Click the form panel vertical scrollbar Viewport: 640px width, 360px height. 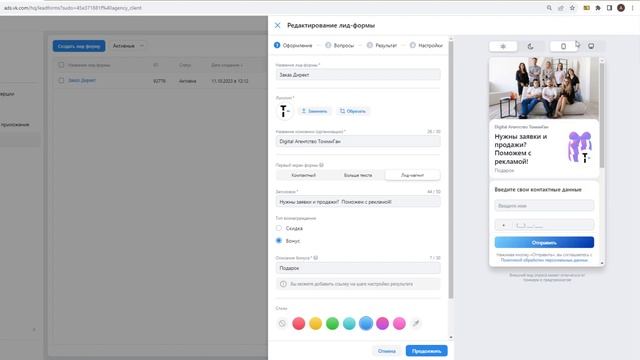click(x=451, y=170)
